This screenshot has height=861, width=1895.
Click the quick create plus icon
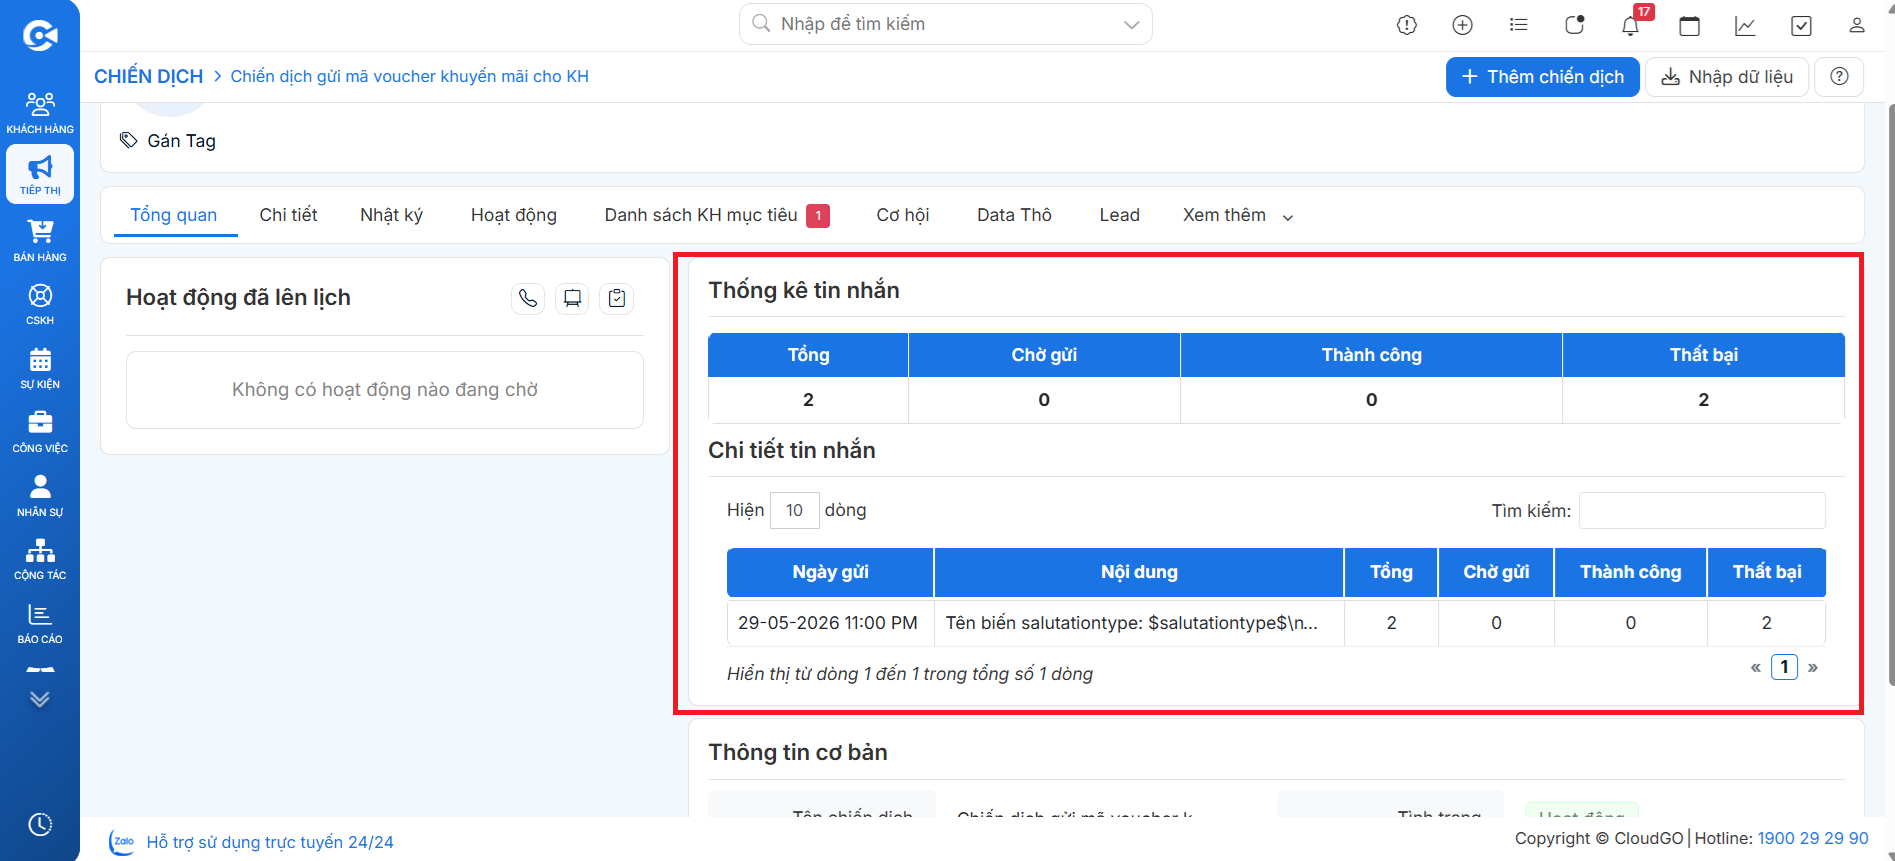[1462, 25]
